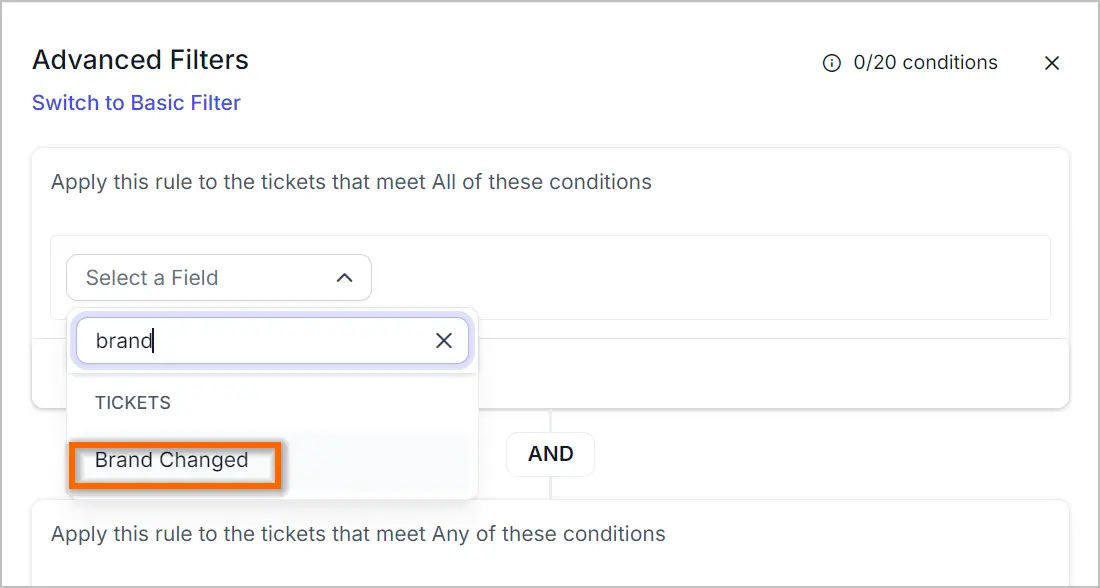Click the All of these conditions description

(x=351, y=182)
